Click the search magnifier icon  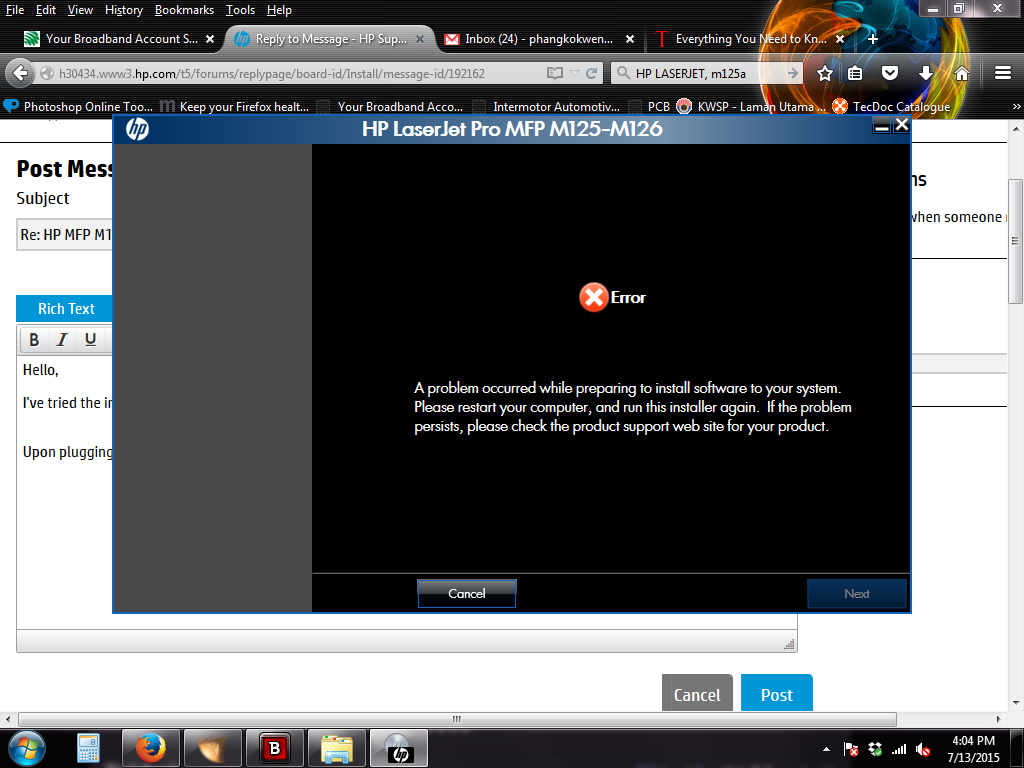624,73
